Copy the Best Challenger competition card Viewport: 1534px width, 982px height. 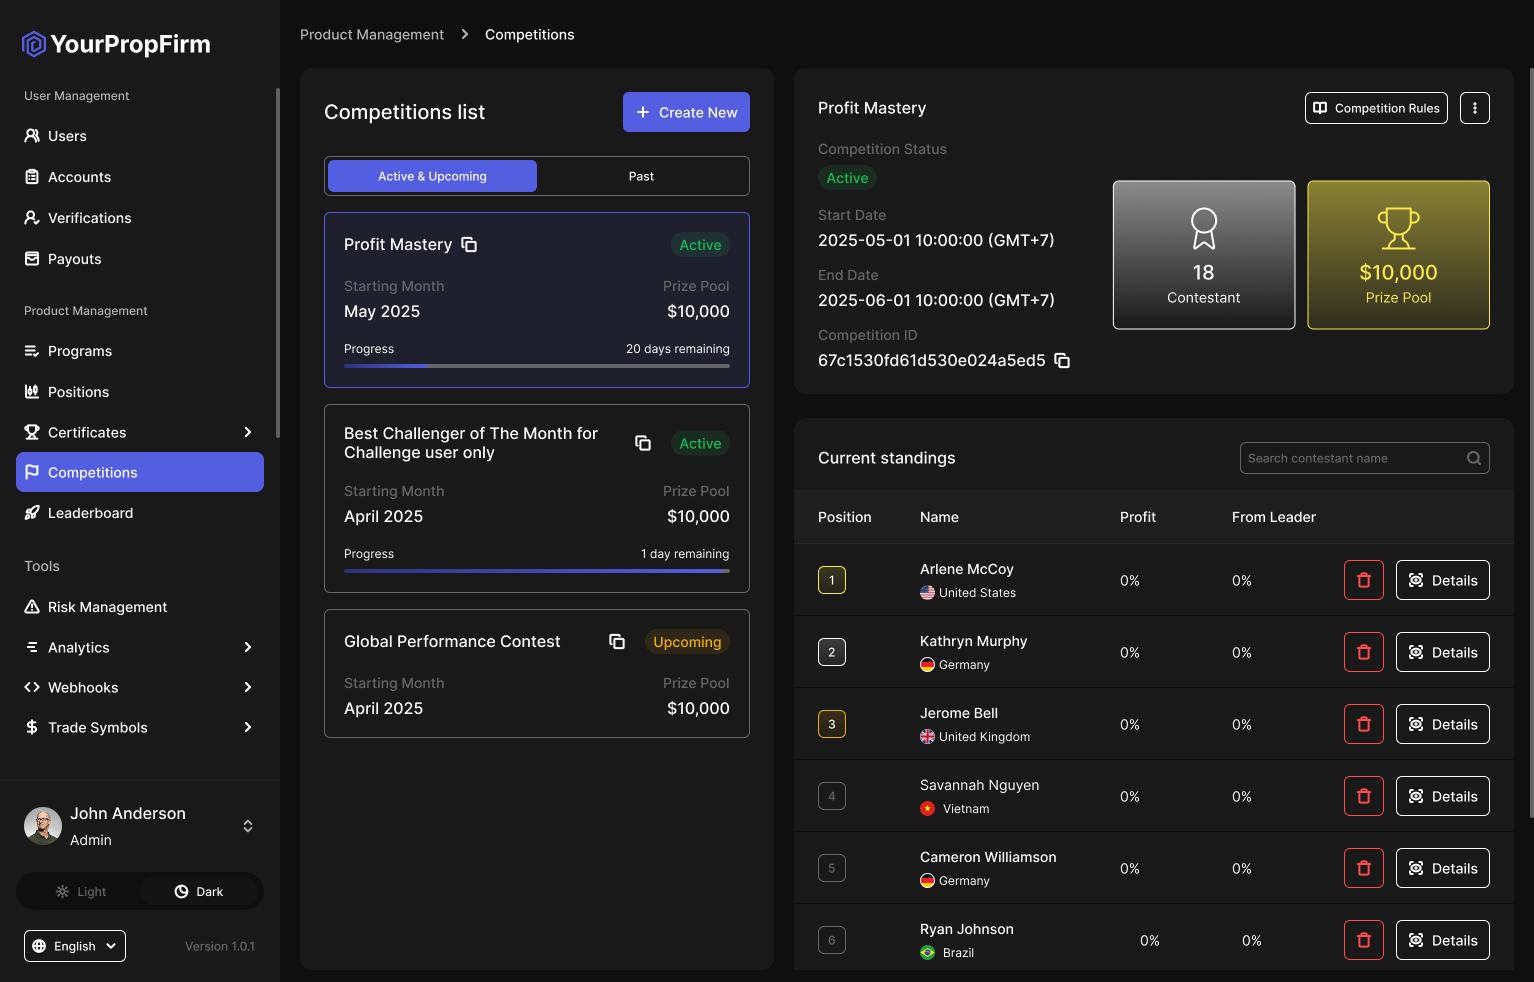pos(643,443)
